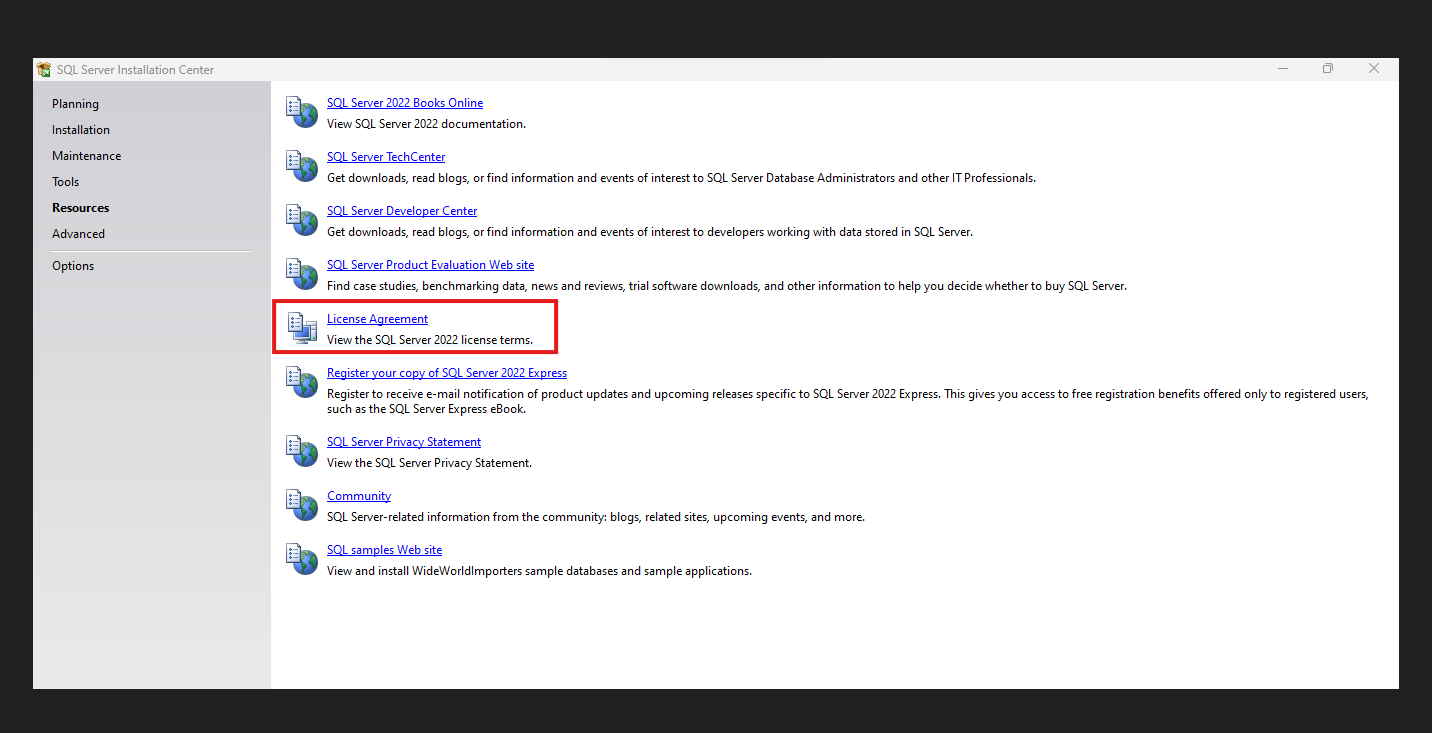The height and width of the screenshot is (733, 1432).
Task: Click the 'SQL Server Installation Center' window title
Action: [x=136, y=70]
